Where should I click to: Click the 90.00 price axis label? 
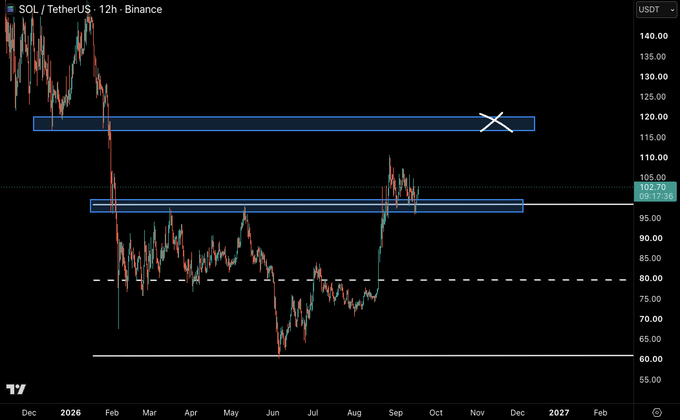651,238
